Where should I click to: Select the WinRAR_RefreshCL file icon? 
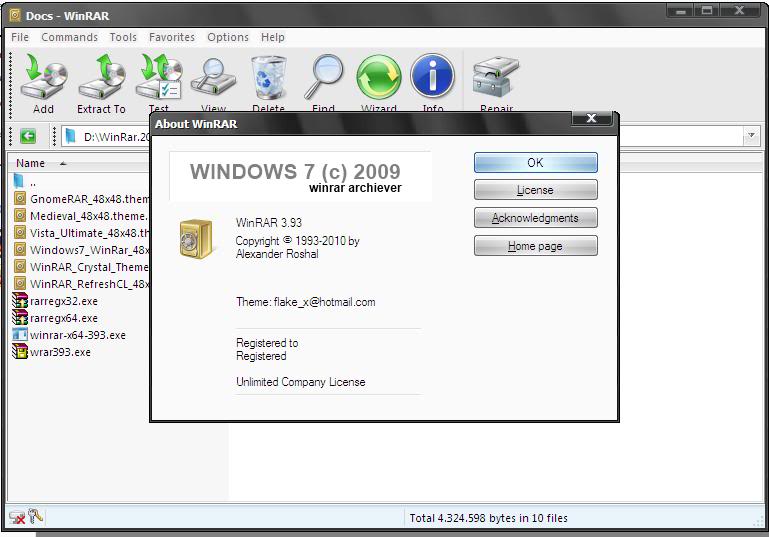pyautogui.click(x=20, y=283)
